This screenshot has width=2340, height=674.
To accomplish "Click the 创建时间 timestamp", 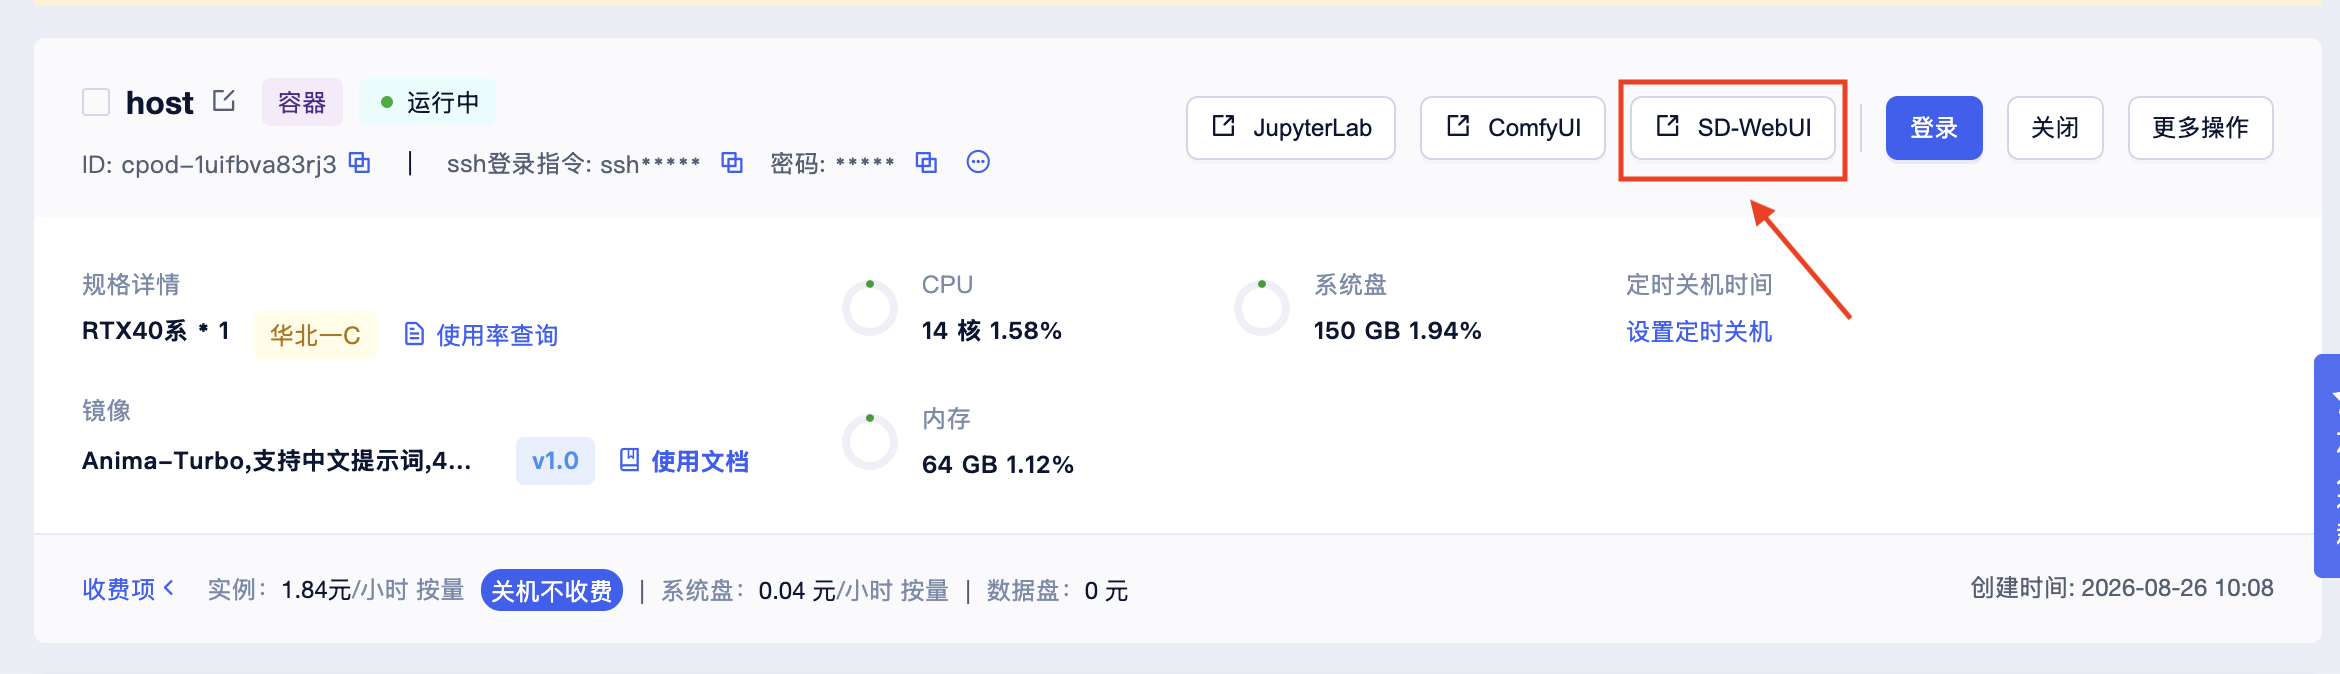I will coord(2122,588).
